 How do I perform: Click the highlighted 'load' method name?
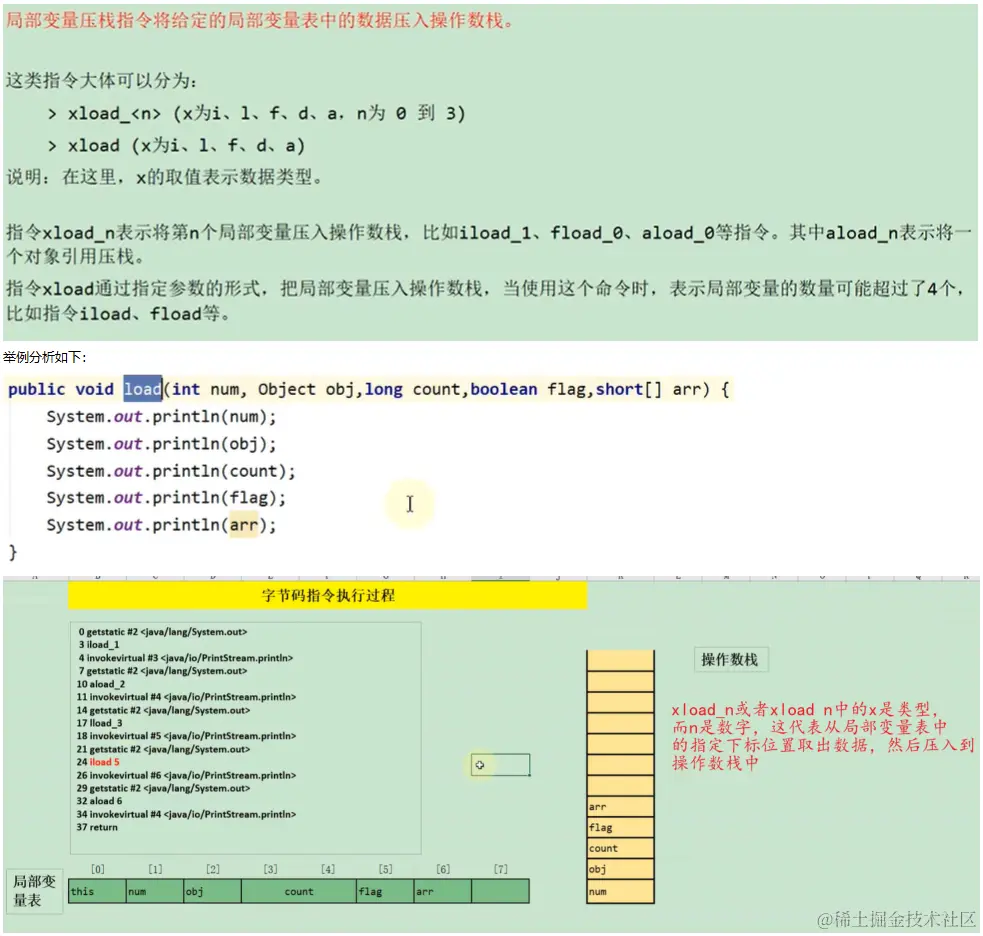coord(143,389)
